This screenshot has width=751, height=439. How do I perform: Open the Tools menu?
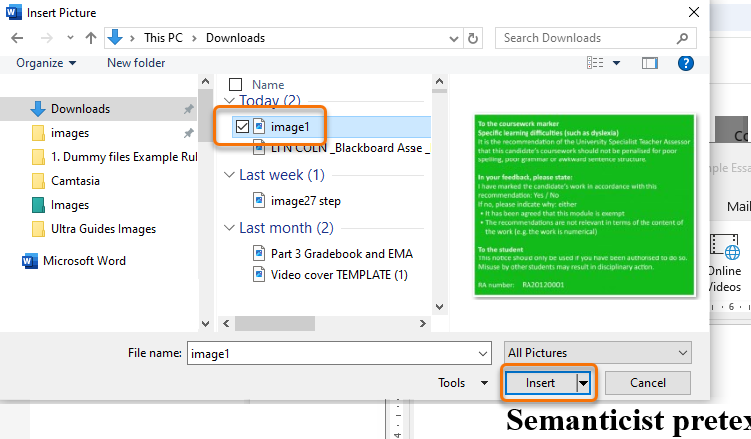pyautogui.click(x=458, y=383)
